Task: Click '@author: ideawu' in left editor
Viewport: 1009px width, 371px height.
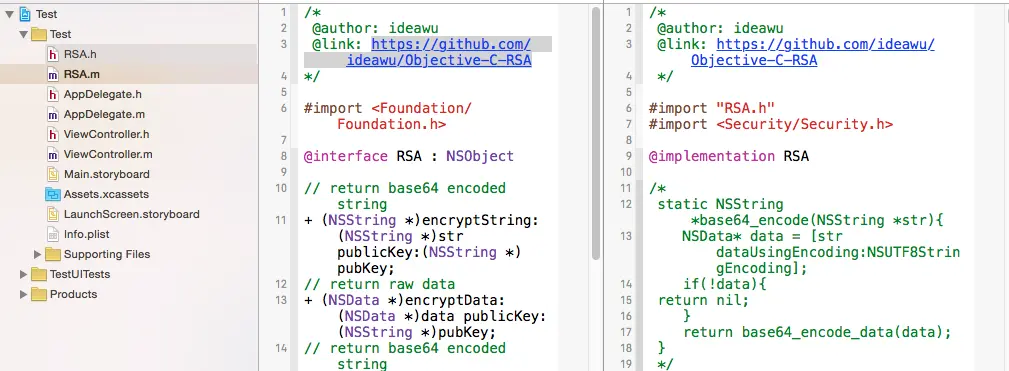Action: pos(376,28)
